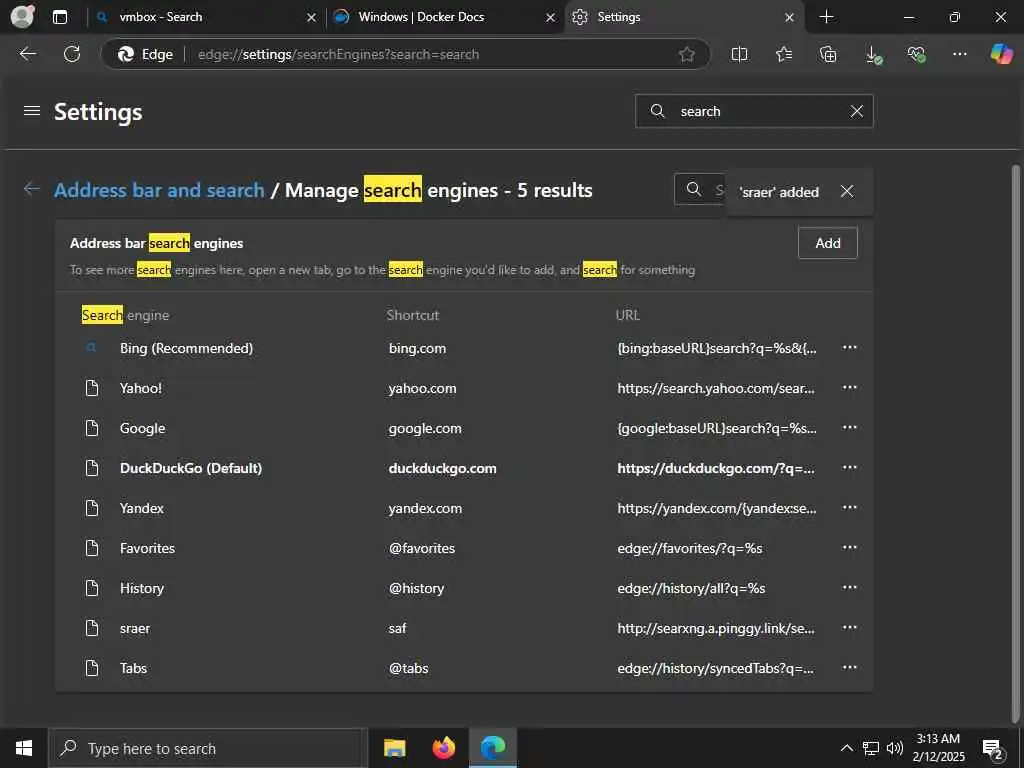Click the URL column header
Screen dimensions: 1024x768
pos(627,315)
